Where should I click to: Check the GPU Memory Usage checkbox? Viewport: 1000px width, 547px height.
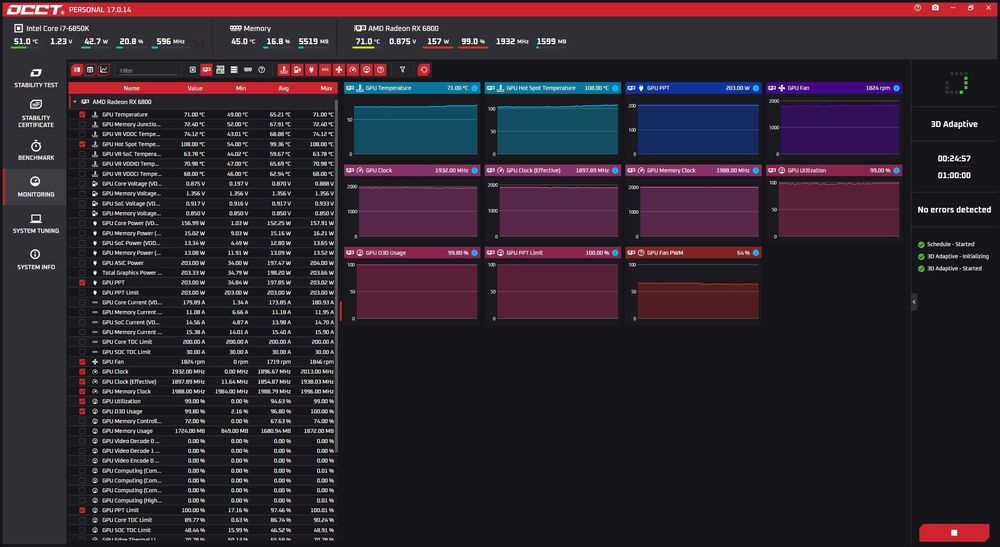[x=82, y=431]
